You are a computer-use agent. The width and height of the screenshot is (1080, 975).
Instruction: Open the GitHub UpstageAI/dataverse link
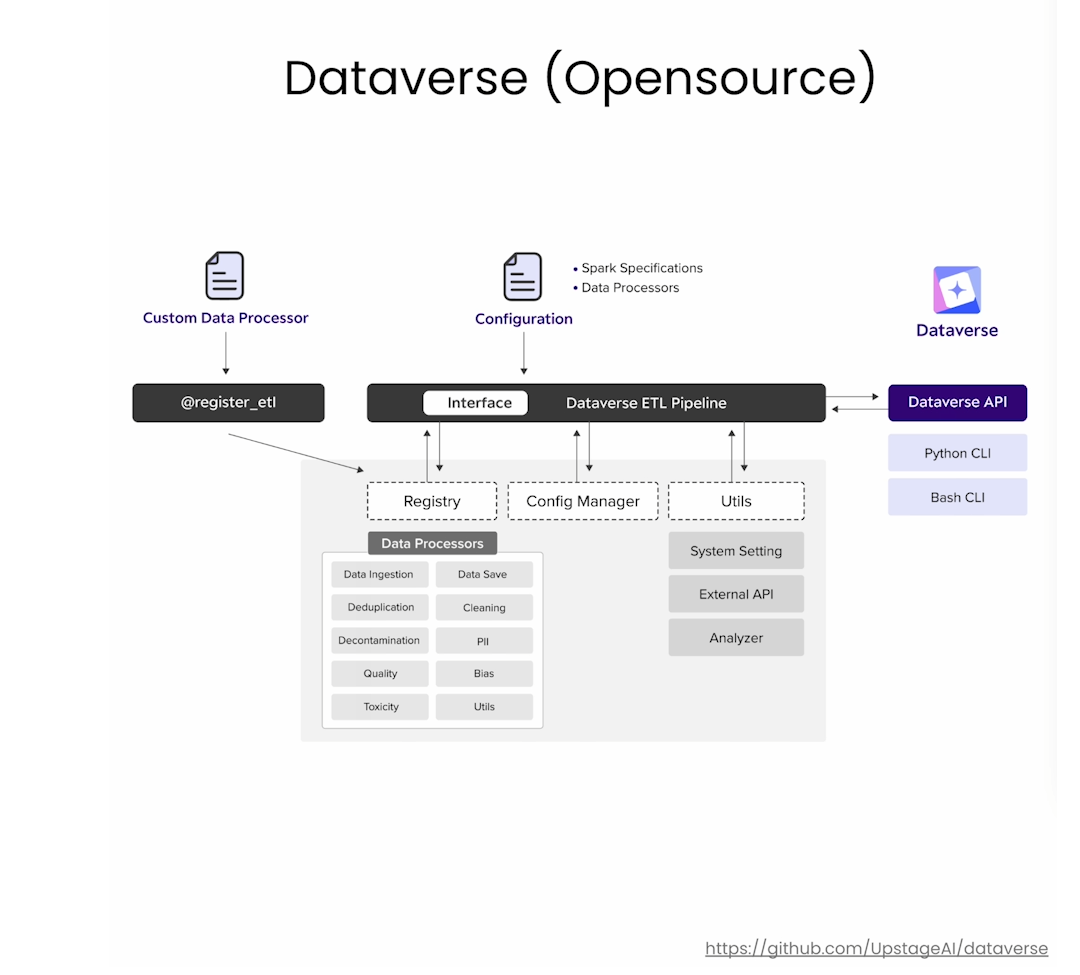tap(876, 948)
